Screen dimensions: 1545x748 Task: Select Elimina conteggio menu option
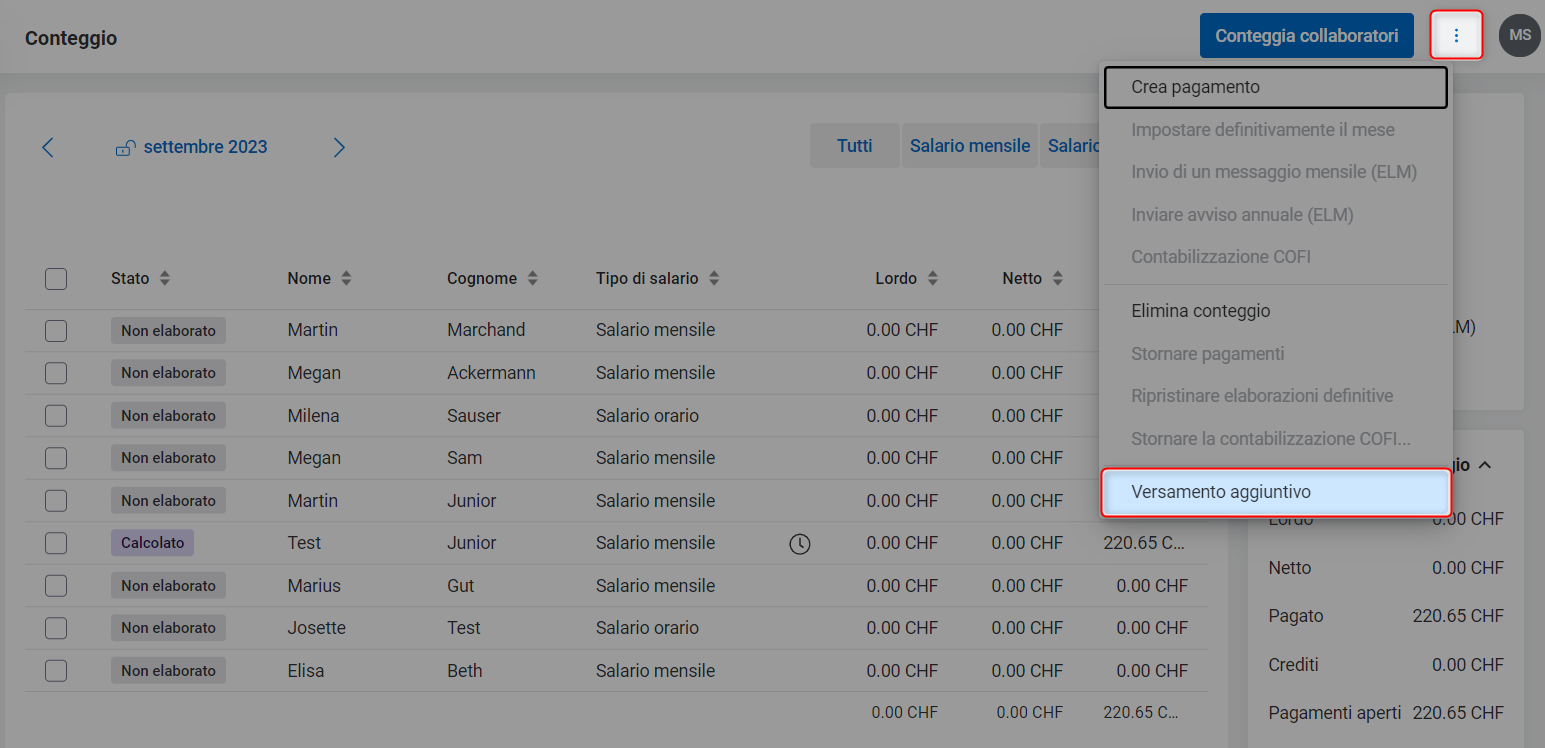point(1200,311)
